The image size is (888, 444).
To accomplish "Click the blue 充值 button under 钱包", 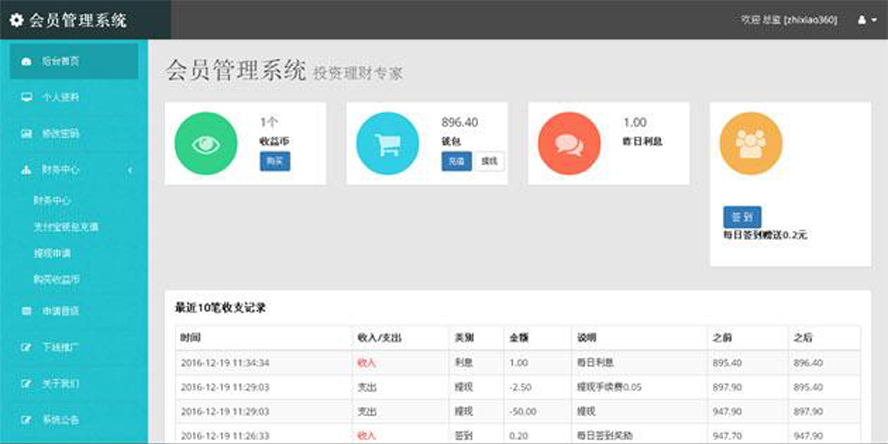I will (456, 161).
